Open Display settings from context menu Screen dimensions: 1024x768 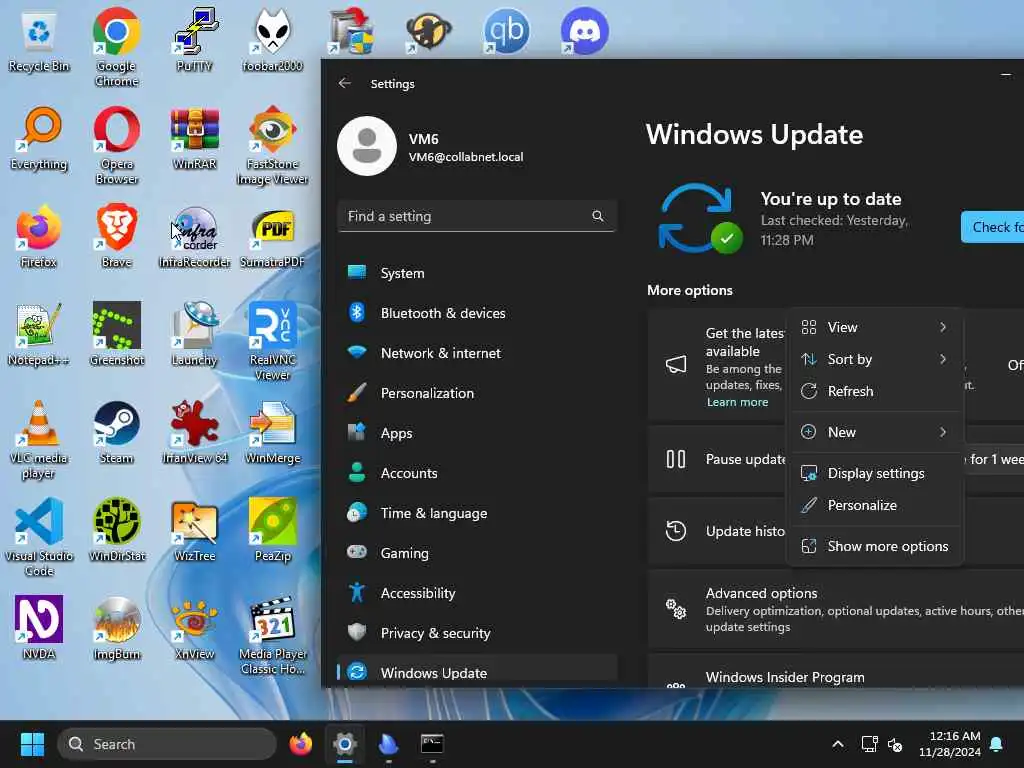[x=875, y=473]
